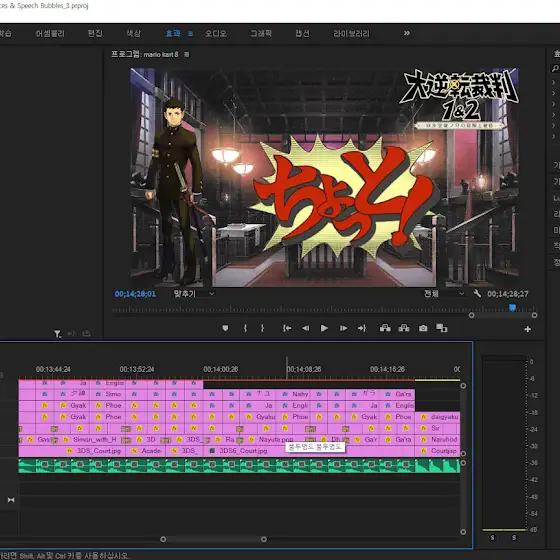Viewport: 560px width, 560px height.
Task: Open the 효과 workspace menu icon
Action: [x=190, y=34]
